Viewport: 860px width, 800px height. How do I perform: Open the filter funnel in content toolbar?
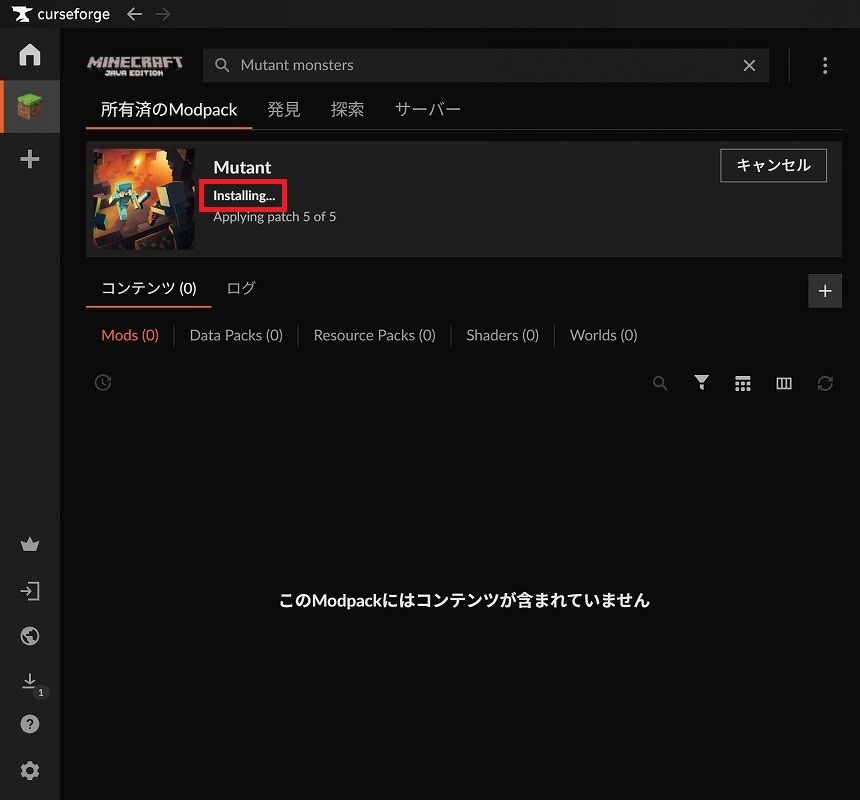702,383
